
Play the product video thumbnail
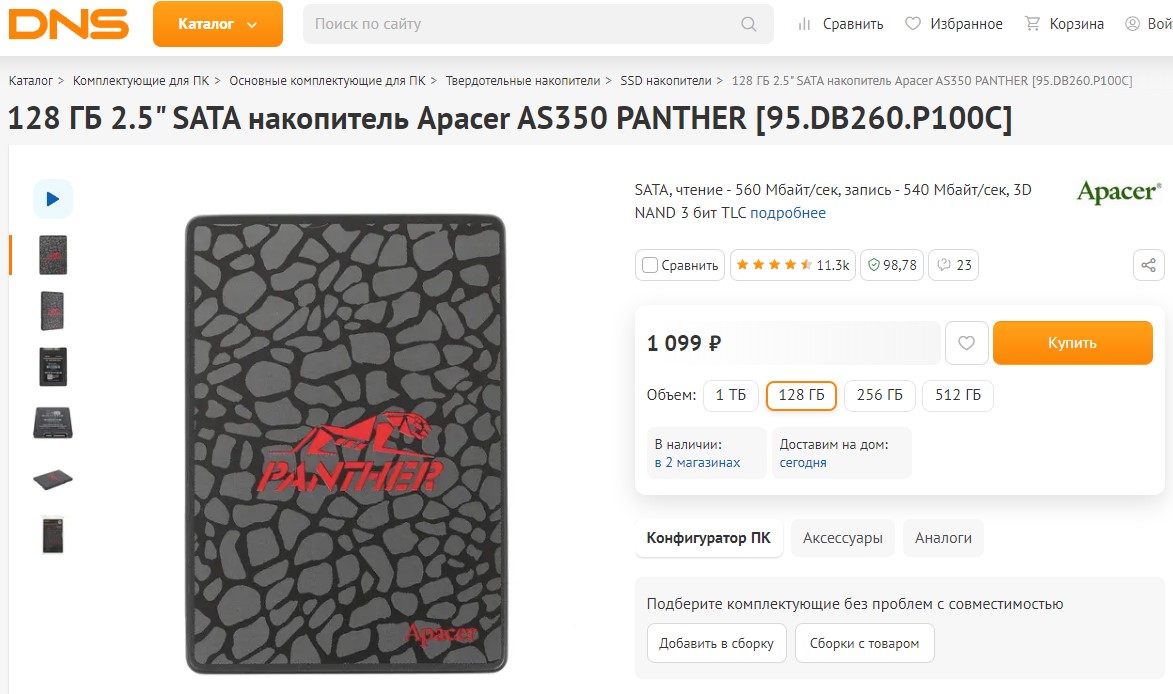pyautogui.click(x=52, y=199)
